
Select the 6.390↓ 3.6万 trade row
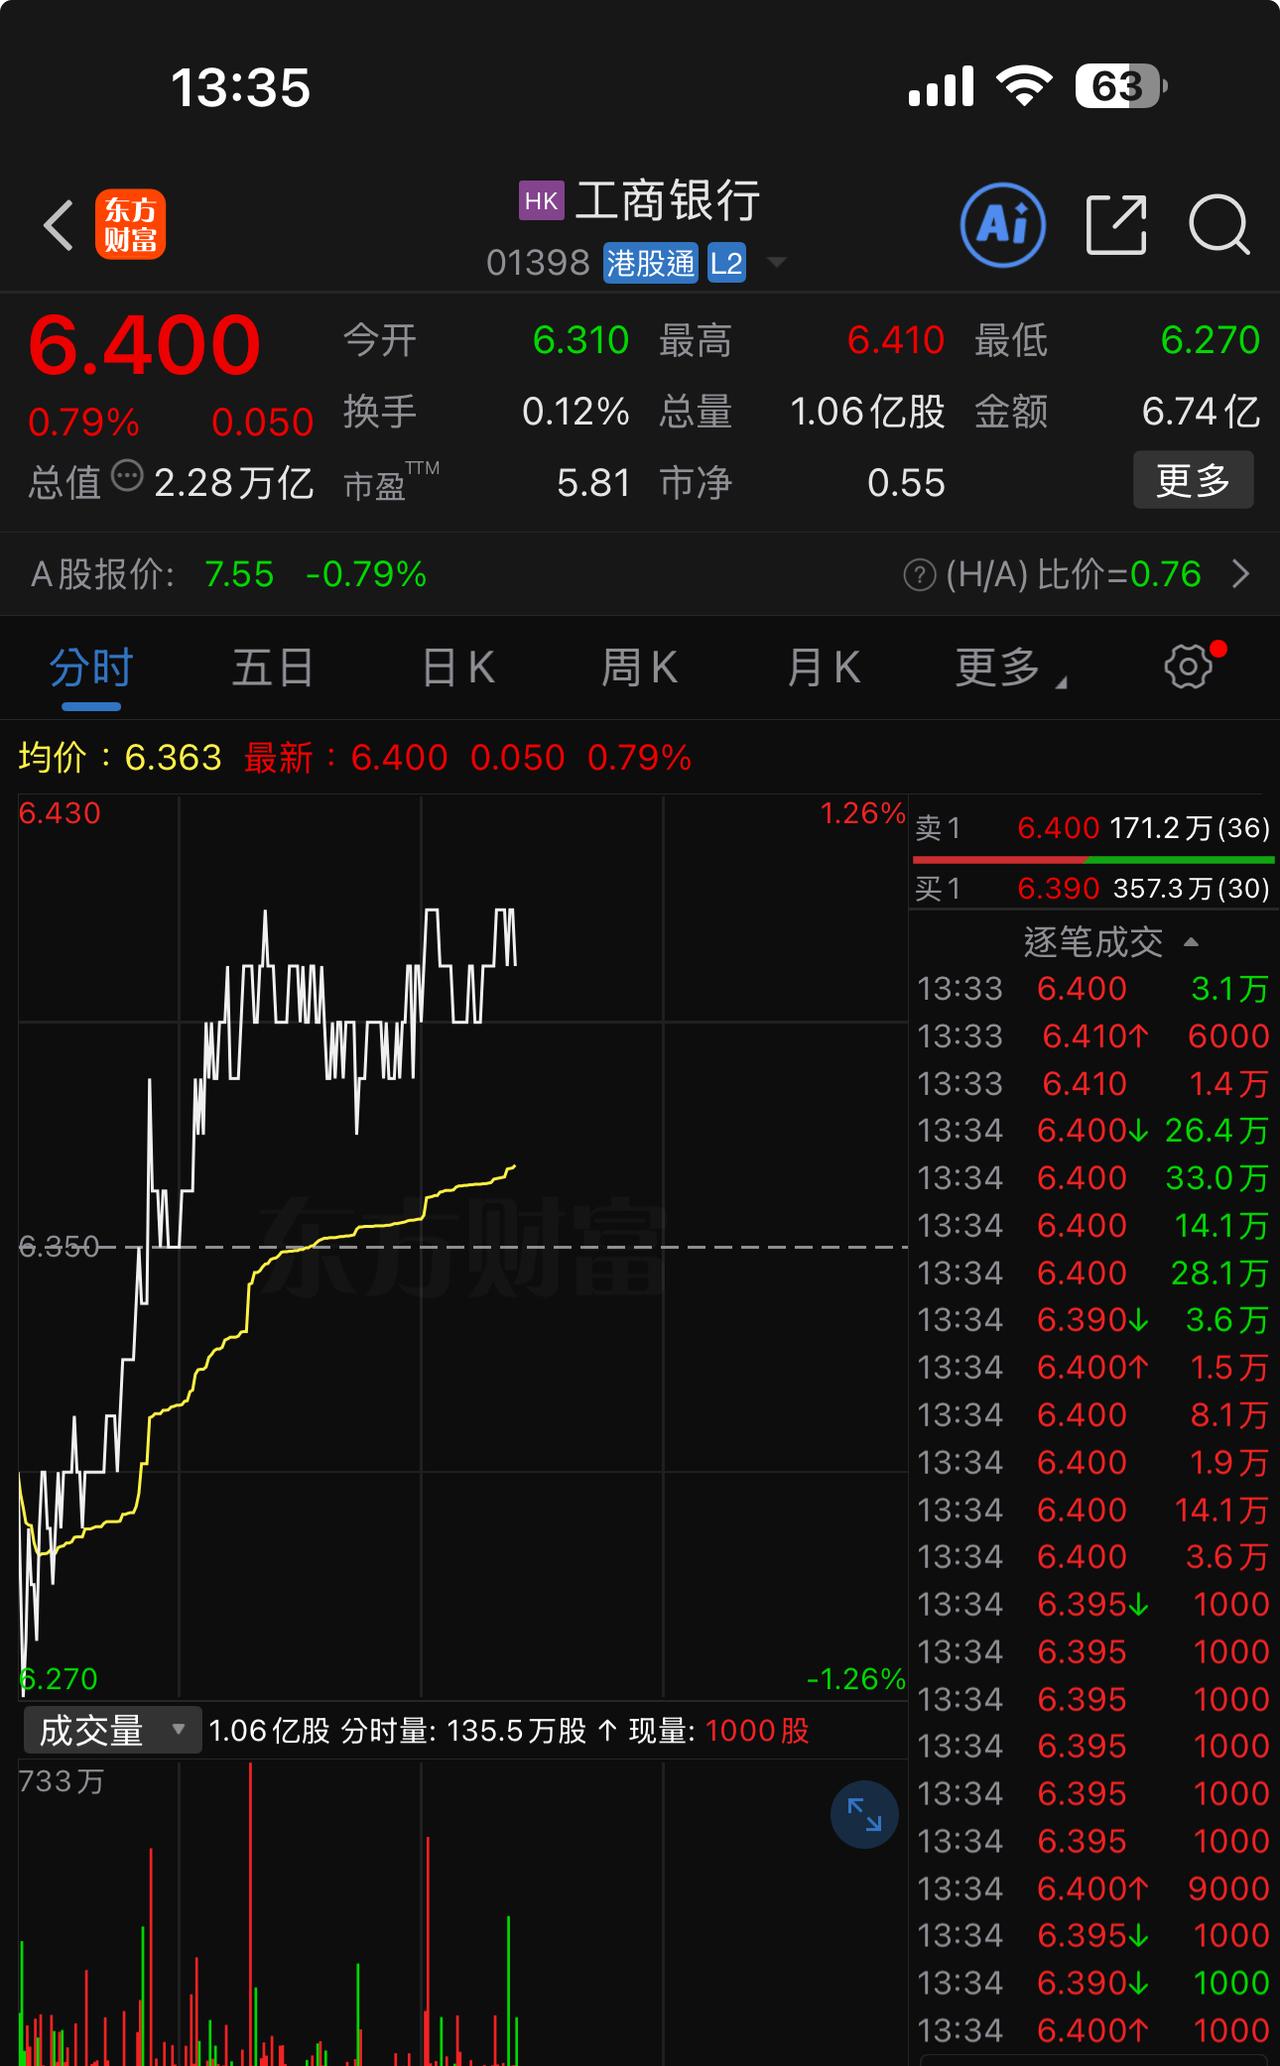1093,1320
